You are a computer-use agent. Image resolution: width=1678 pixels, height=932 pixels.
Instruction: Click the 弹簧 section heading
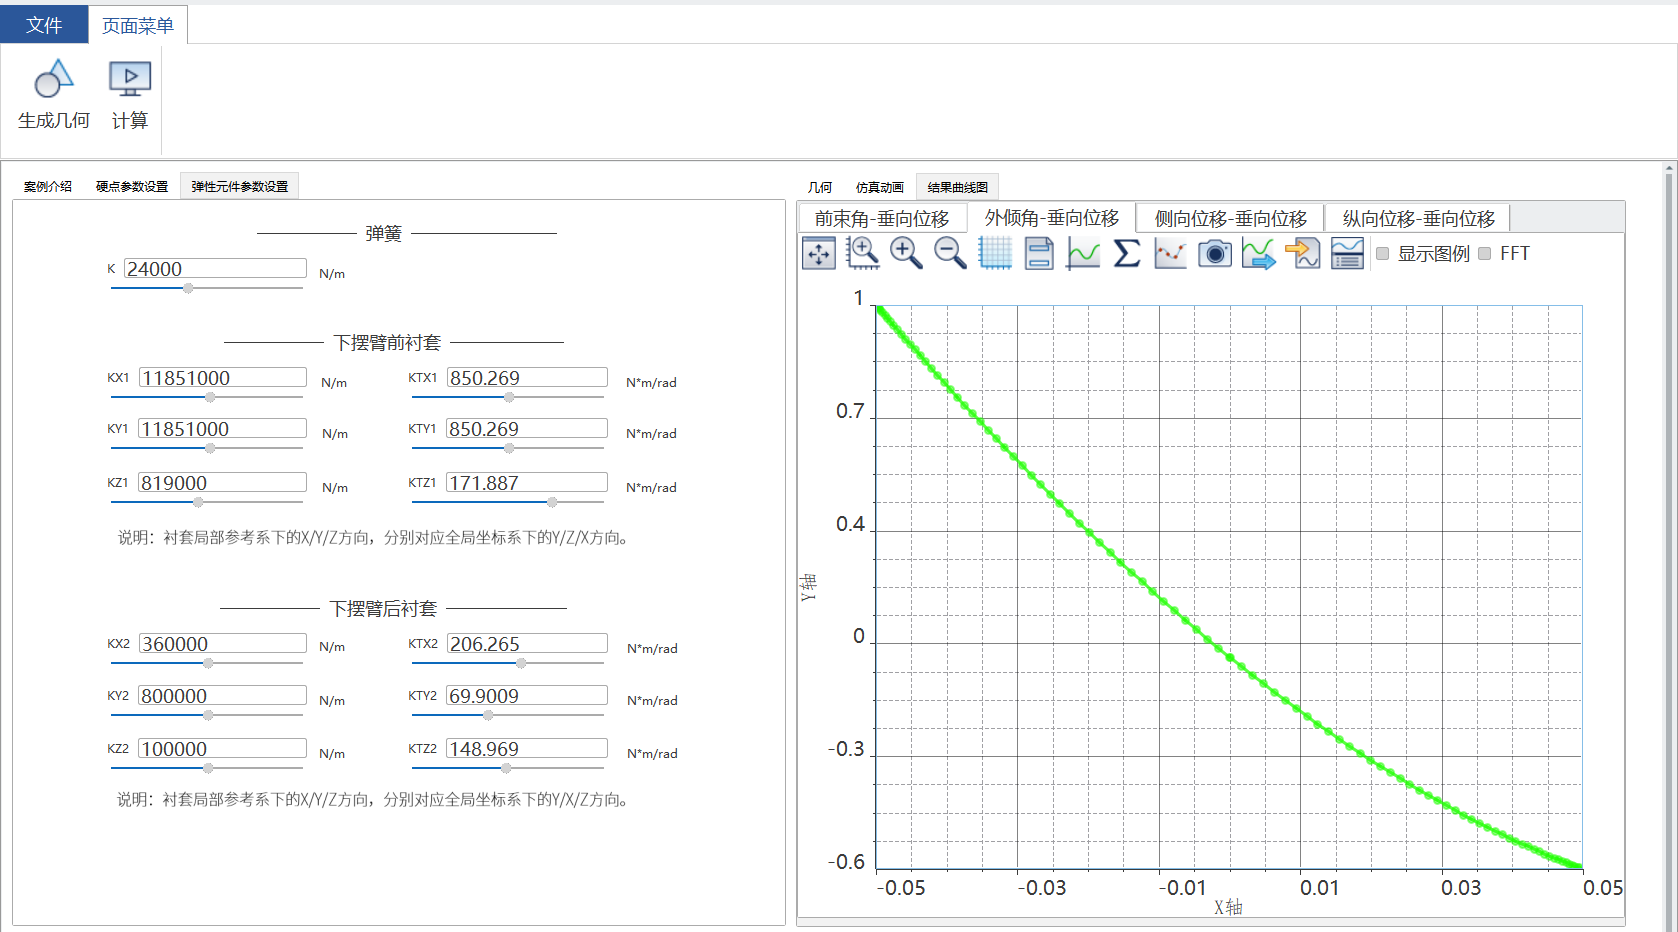pos(384,233)
